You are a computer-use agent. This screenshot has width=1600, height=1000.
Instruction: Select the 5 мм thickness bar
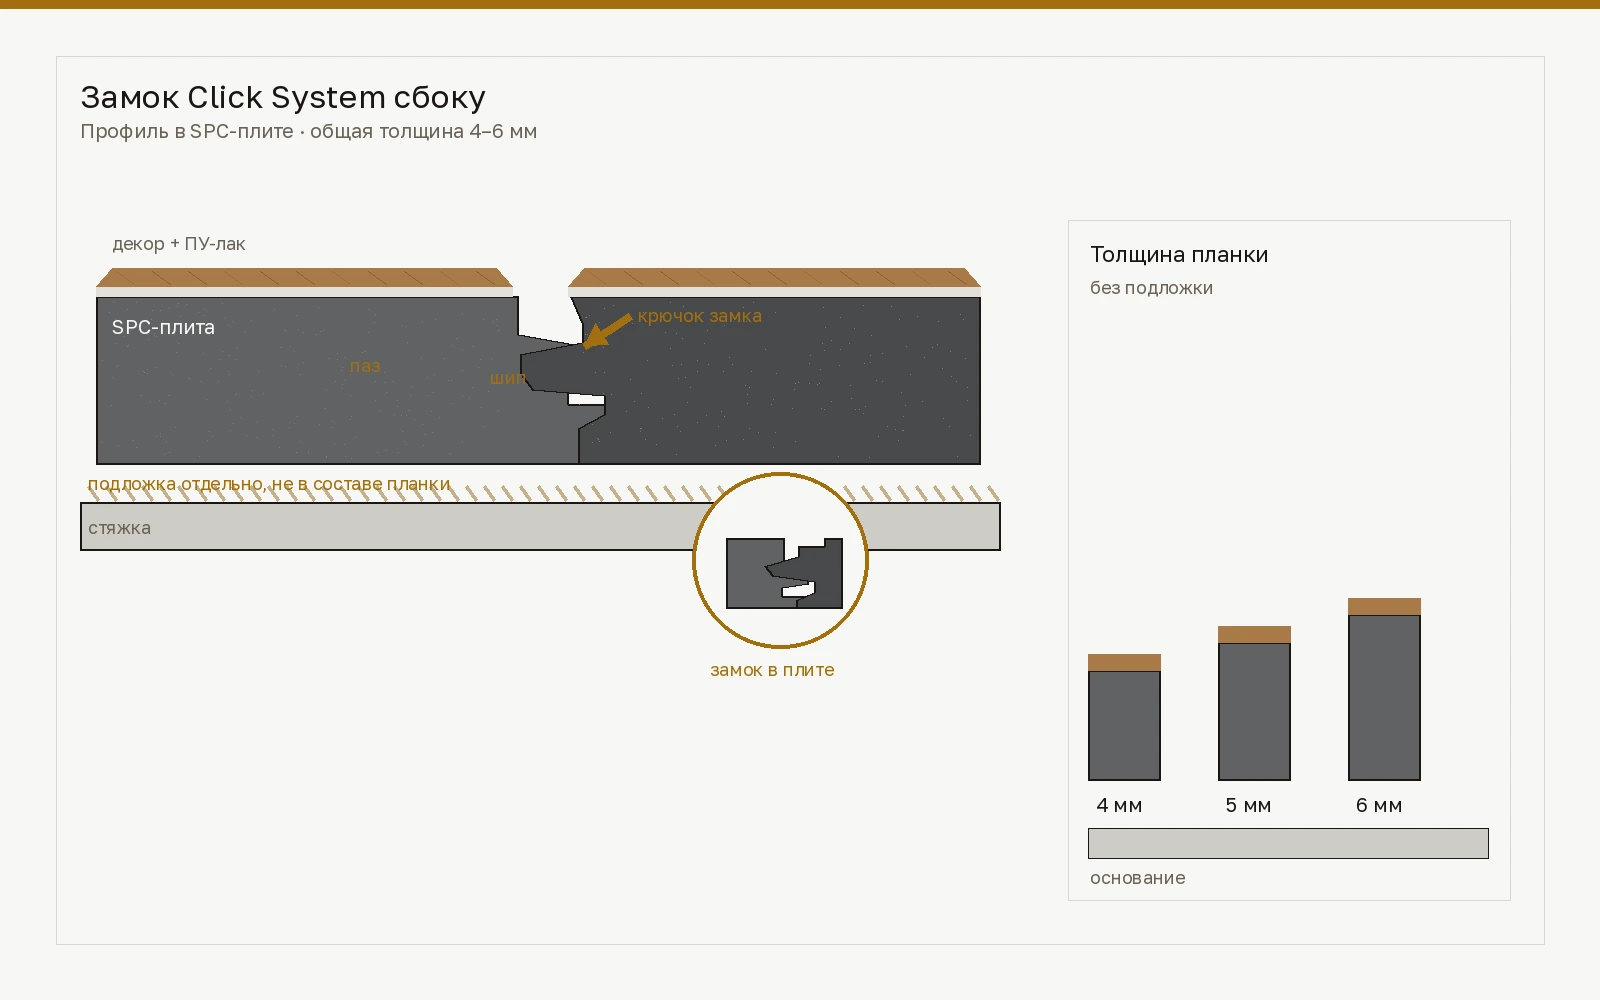click(x=1254, y=703)
